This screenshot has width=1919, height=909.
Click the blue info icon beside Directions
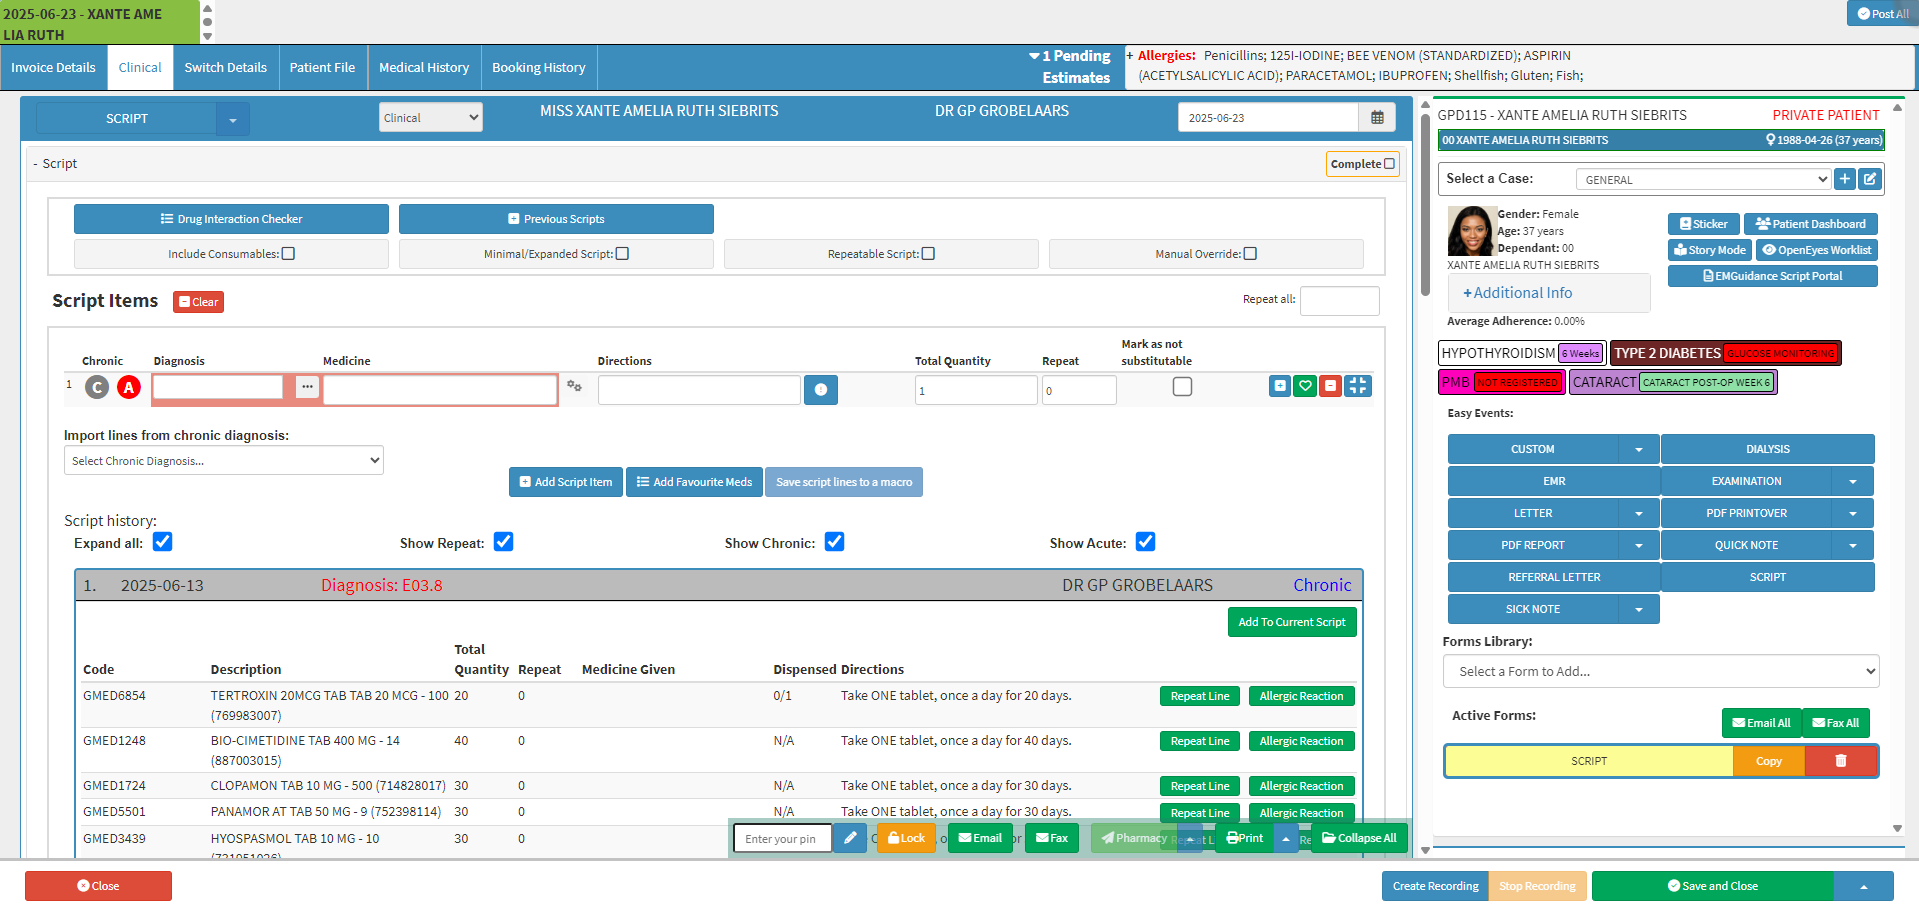pyautogui.click(x=820, y=390)
